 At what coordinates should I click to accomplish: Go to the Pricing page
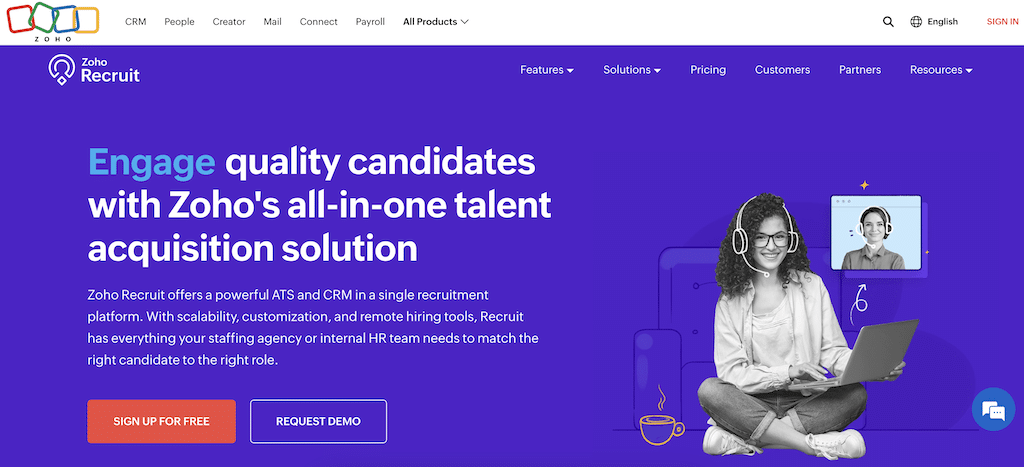pyautogui.click(x=708, y=70)
